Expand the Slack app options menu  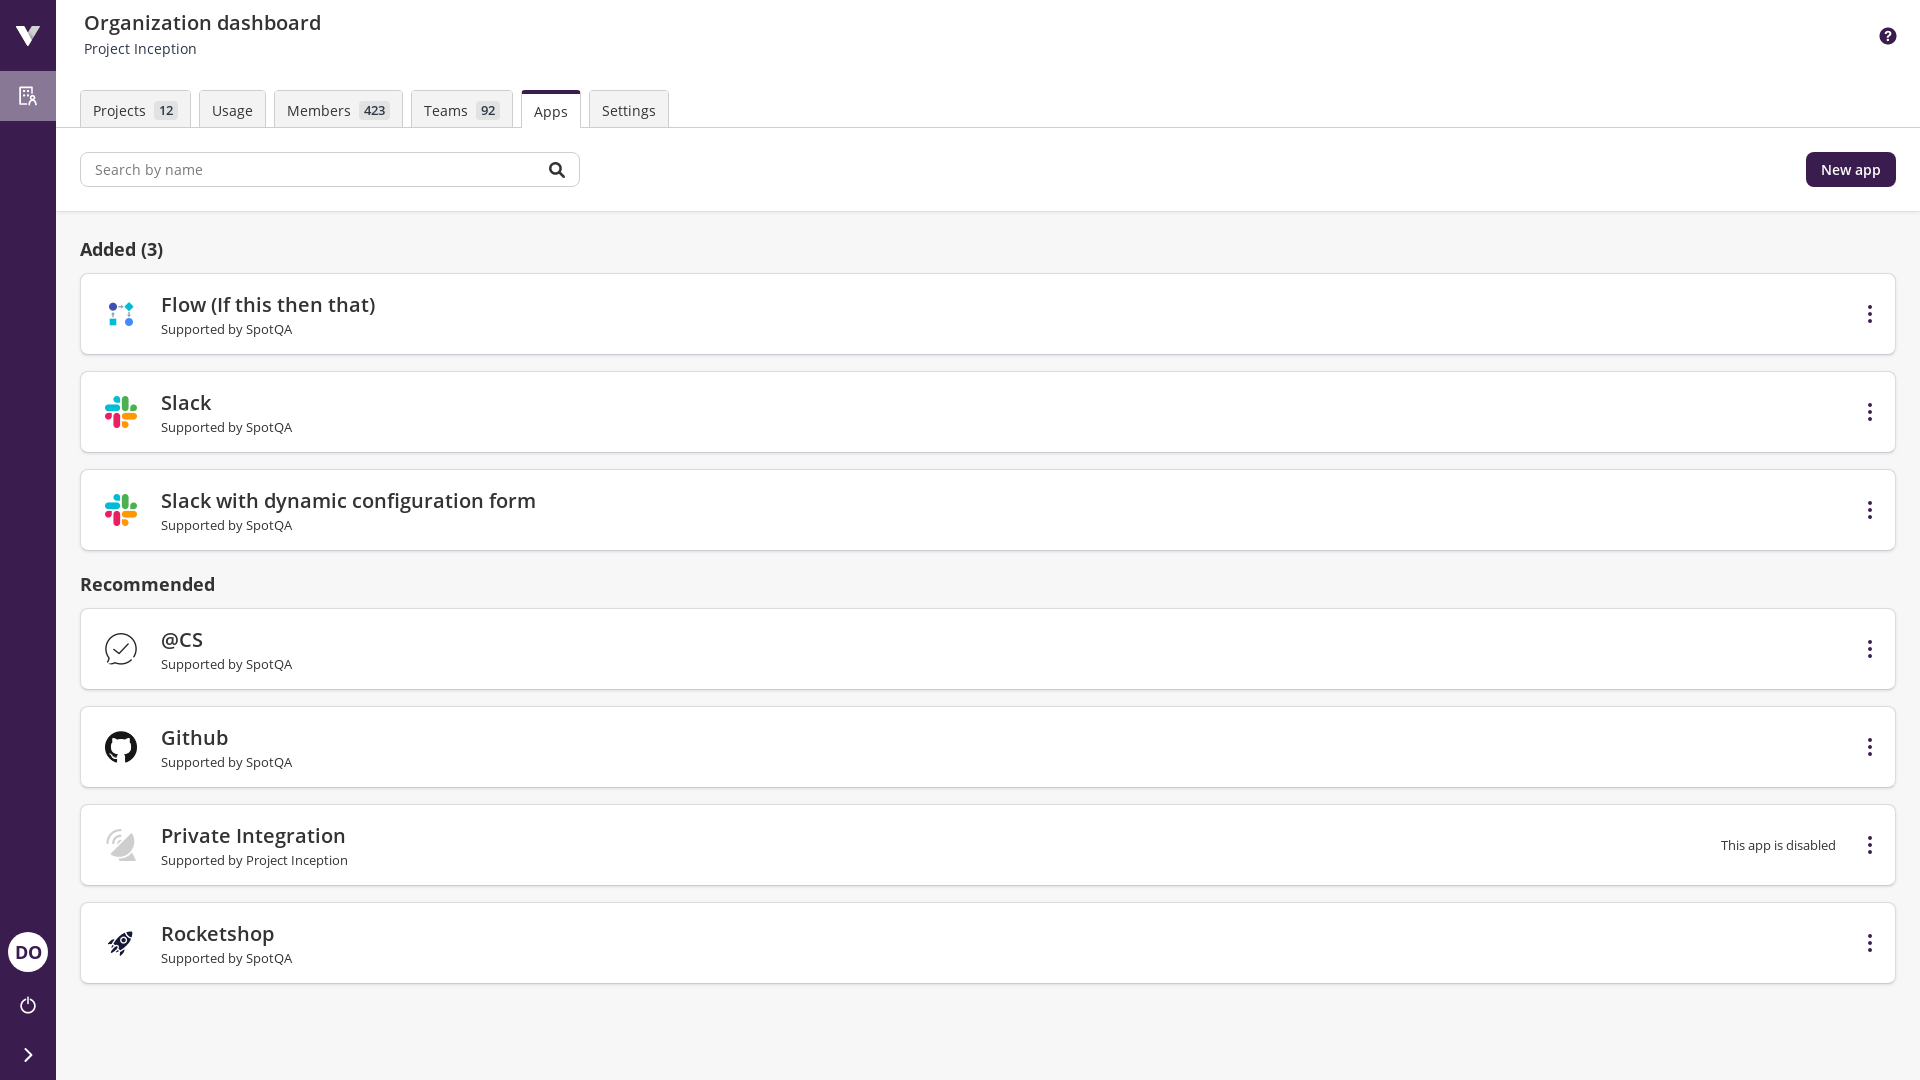[x=1870, y=411]
